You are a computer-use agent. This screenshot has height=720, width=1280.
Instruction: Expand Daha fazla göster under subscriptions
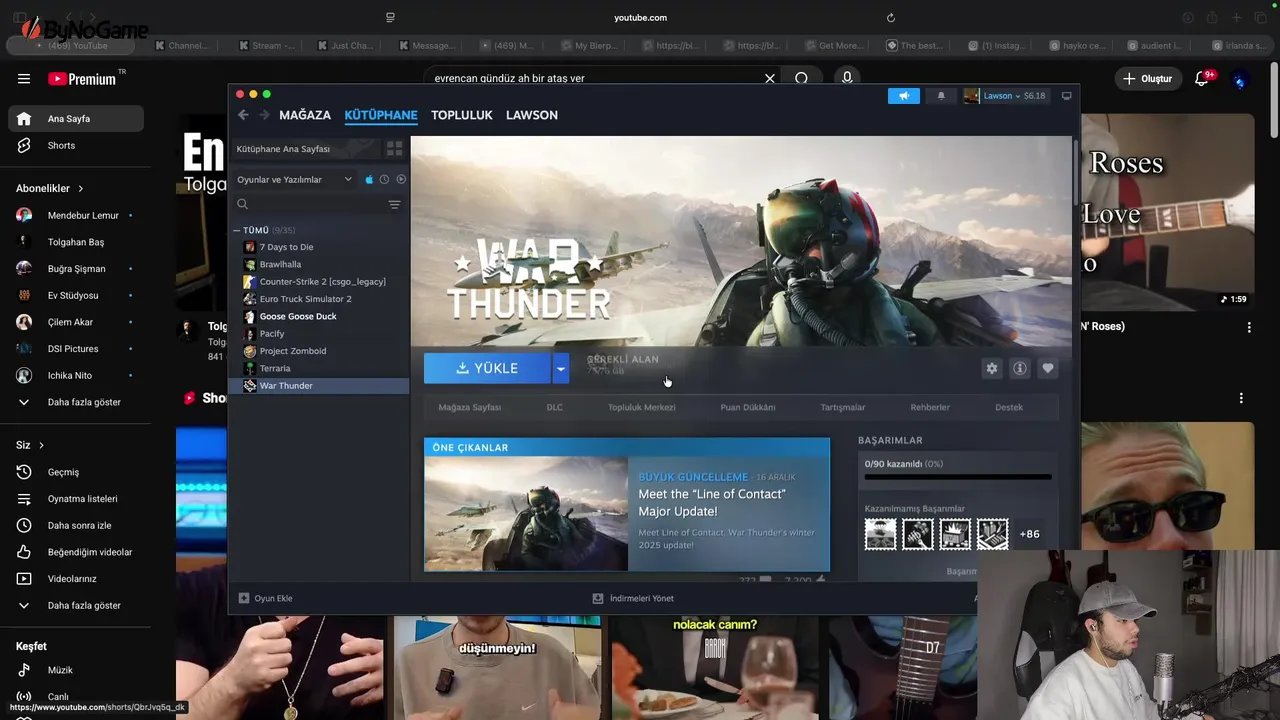(76, 402)
